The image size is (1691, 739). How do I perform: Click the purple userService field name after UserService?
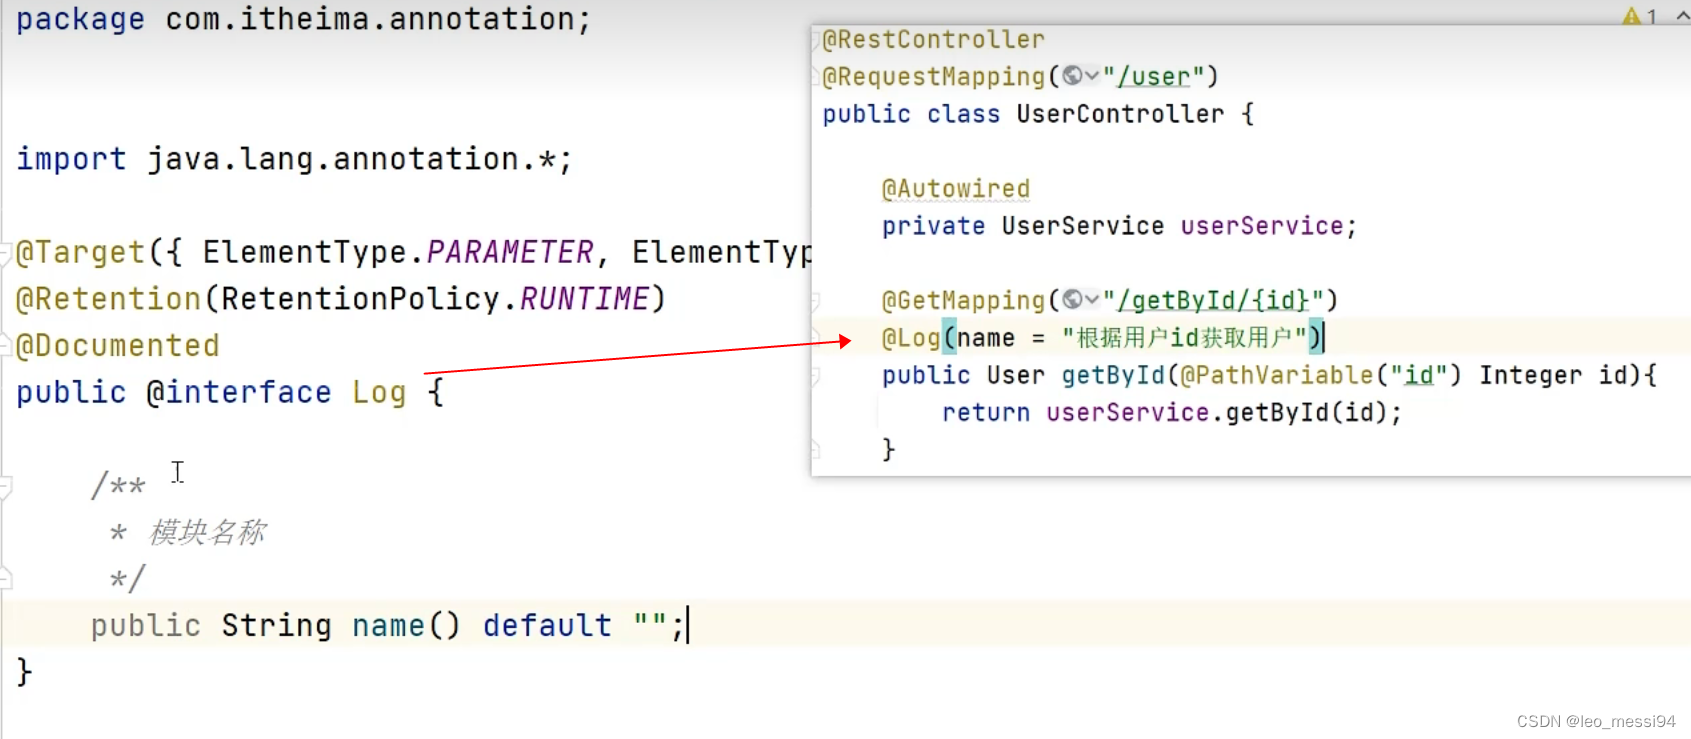[1262, 226]
